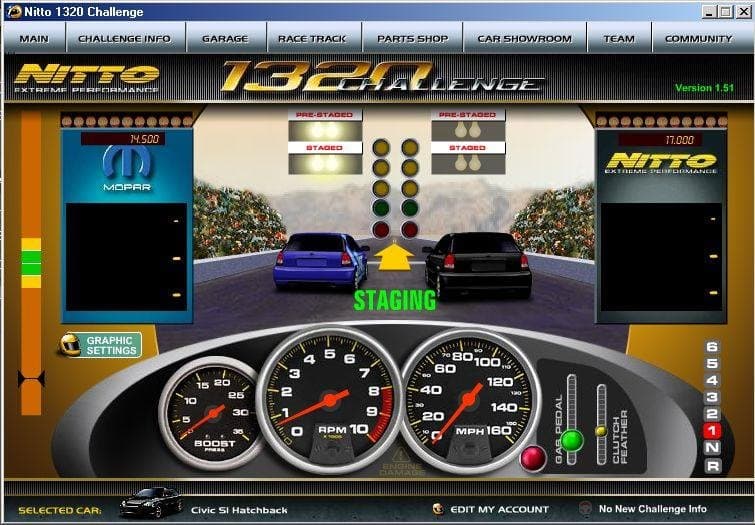Switch to the RACE TRACK tab

(x=312, y=39)
